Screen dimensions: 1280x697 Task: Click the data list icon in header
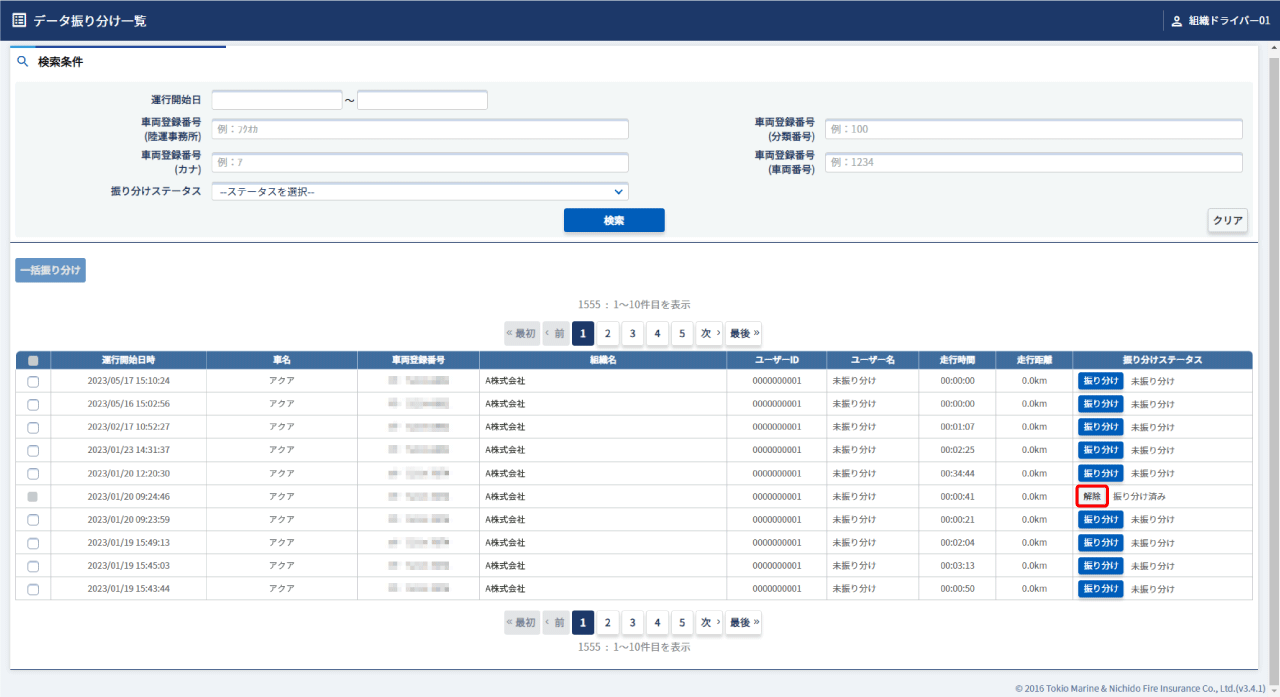point(19,20)
